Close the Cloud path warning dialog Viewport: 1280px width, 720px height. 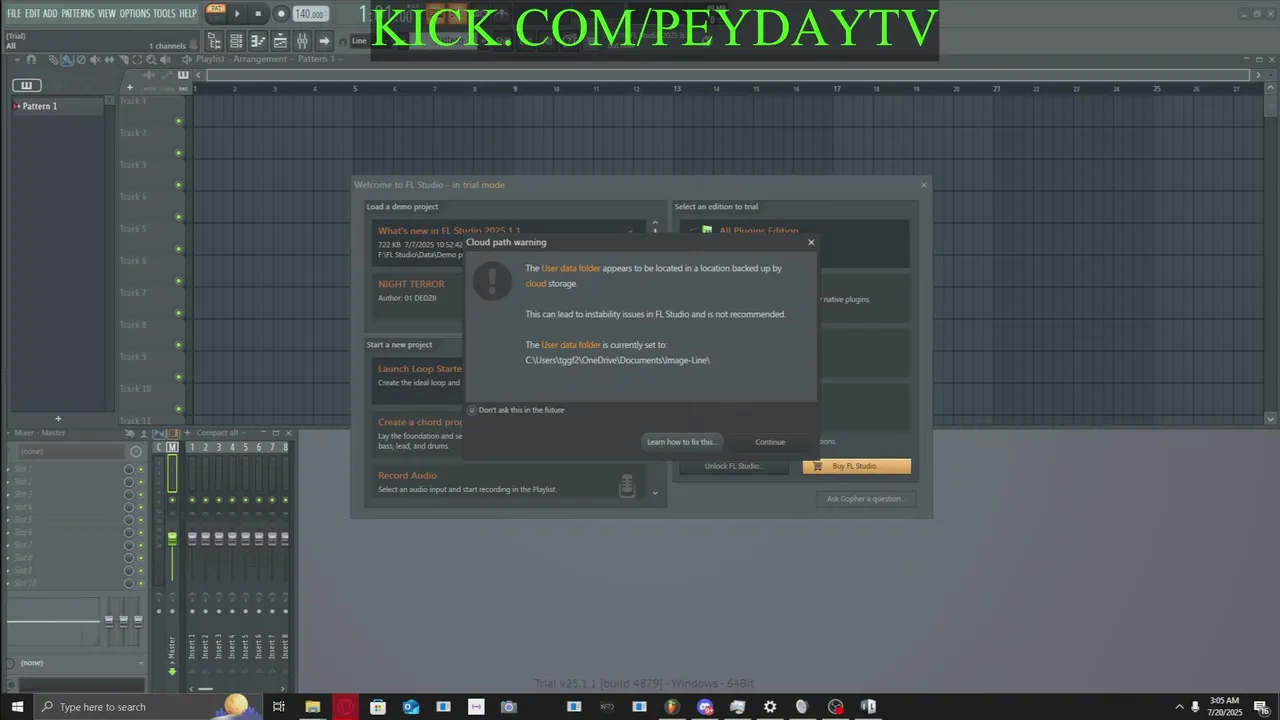pyautogui.click(x=810, y=242)
